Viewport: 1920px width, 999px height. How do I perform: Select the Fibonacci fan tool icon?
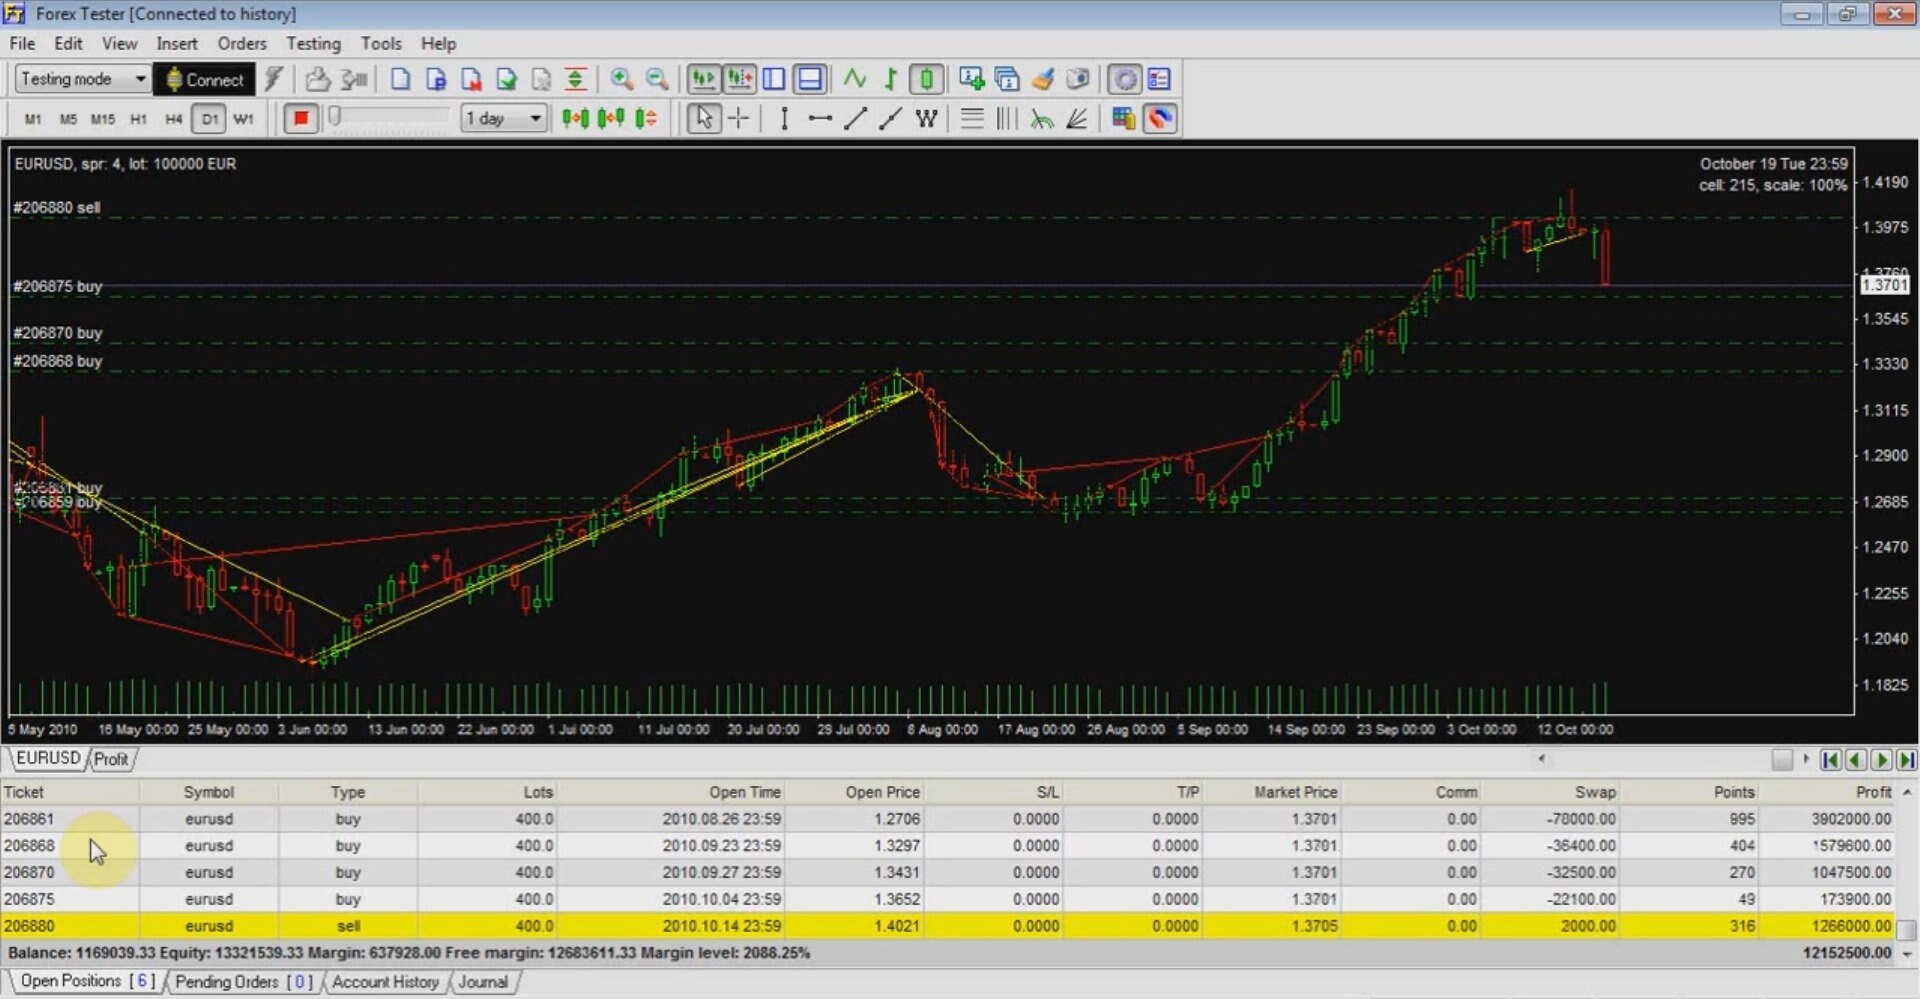(1077, 118)
